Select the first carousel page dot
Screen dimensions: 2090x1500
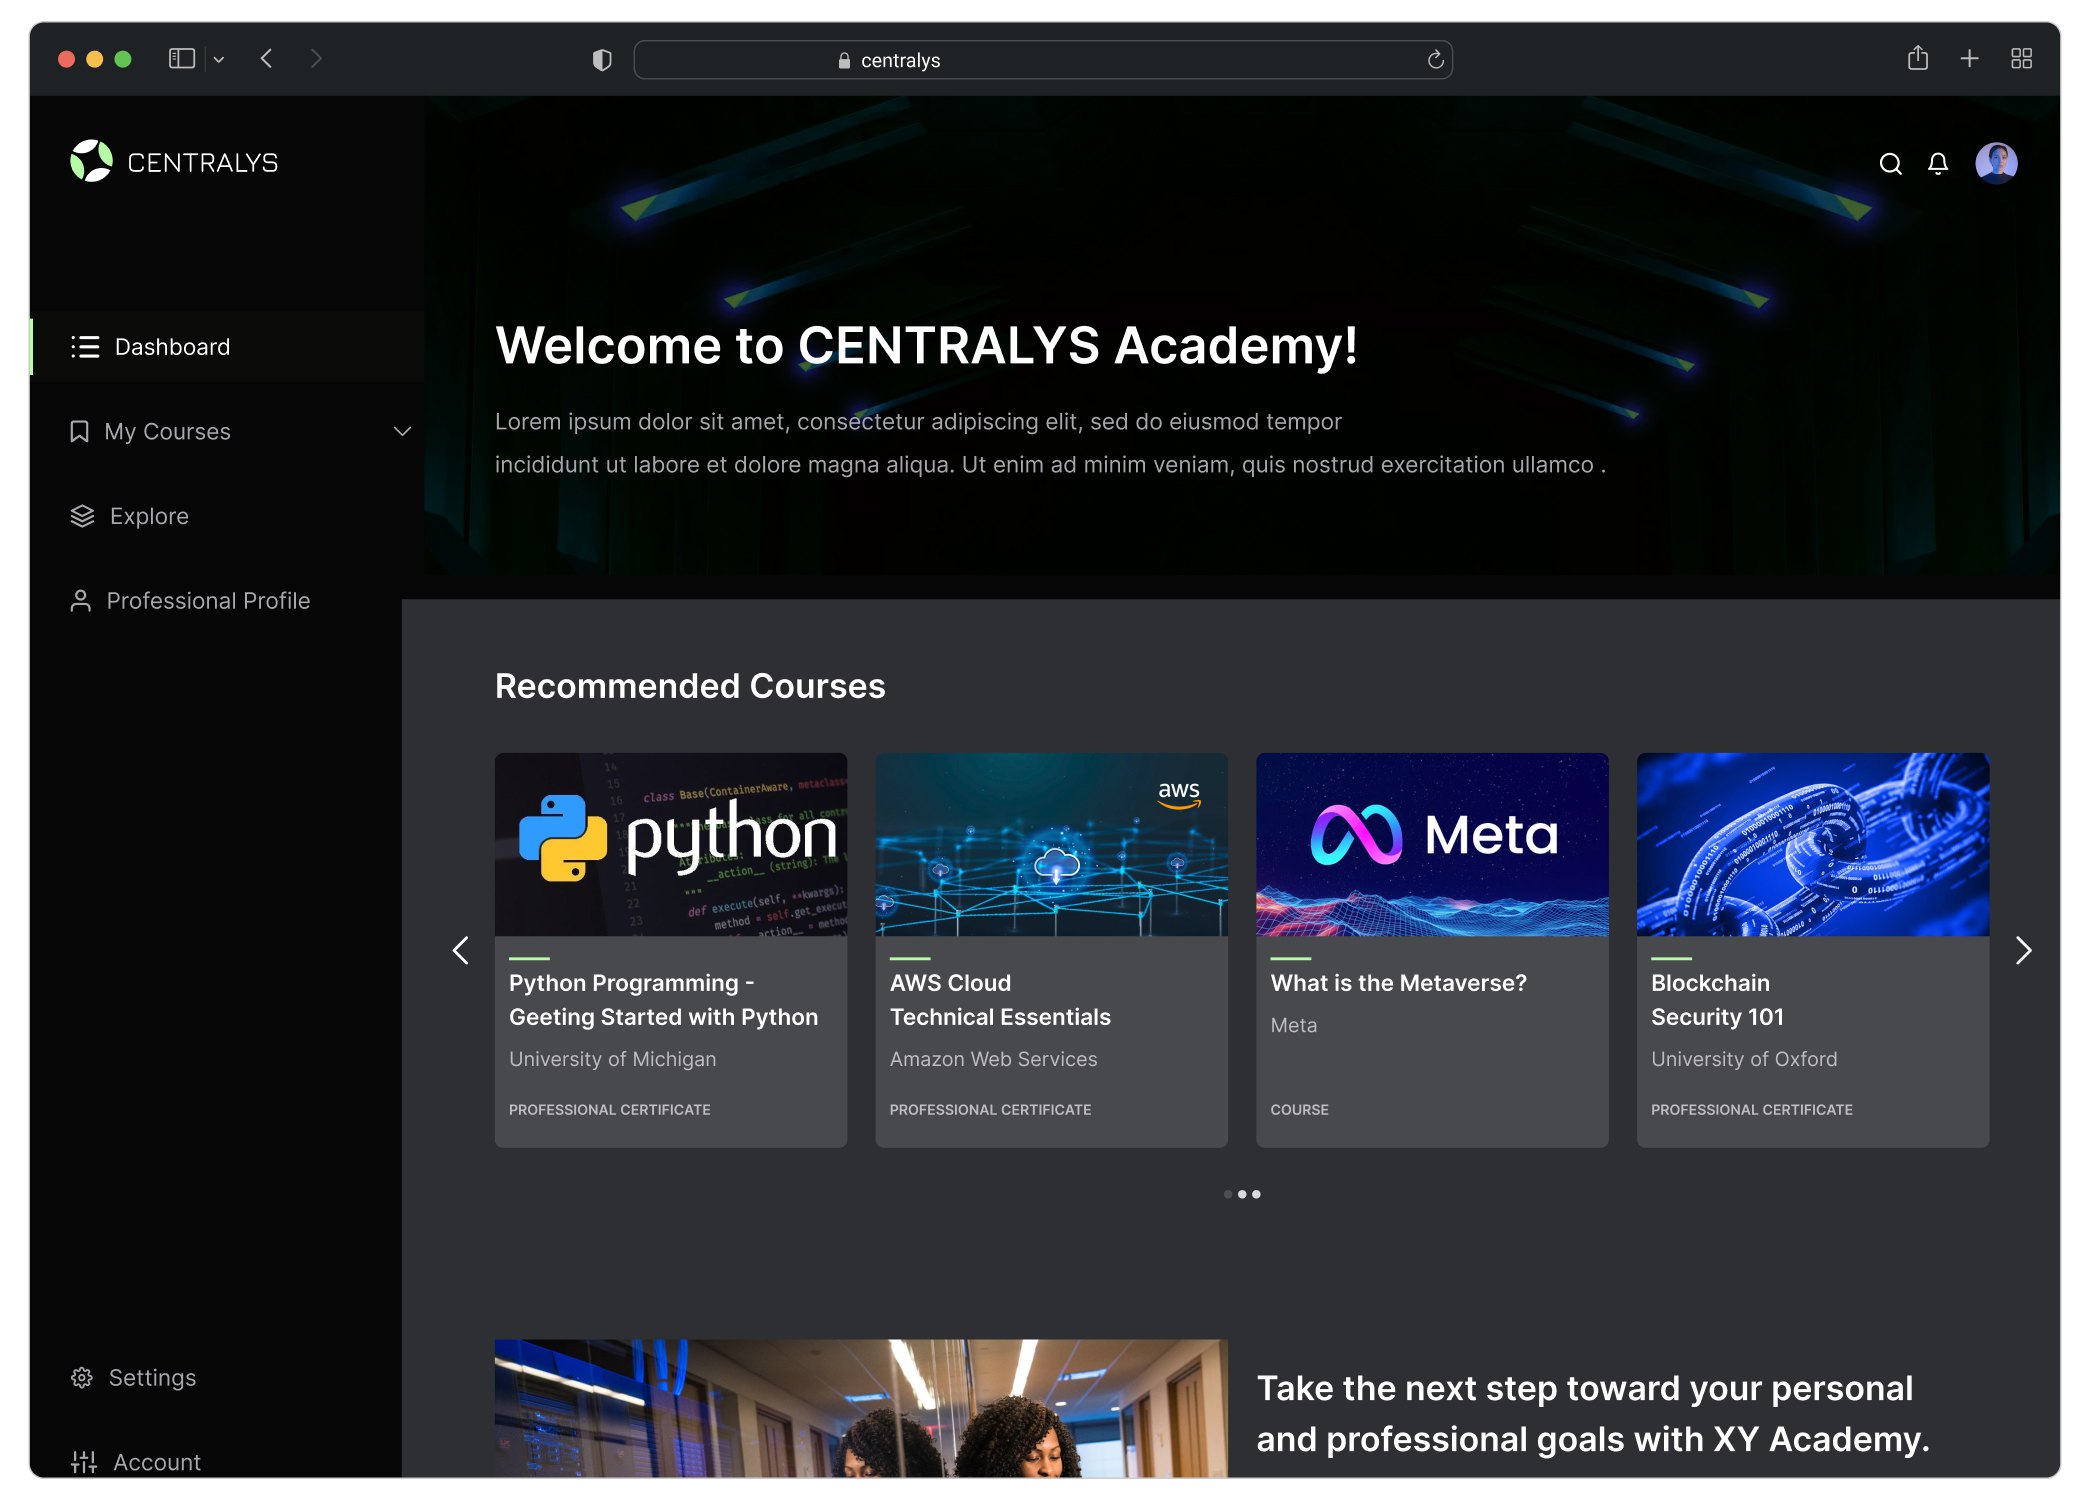click(x=1228, y=1194)
